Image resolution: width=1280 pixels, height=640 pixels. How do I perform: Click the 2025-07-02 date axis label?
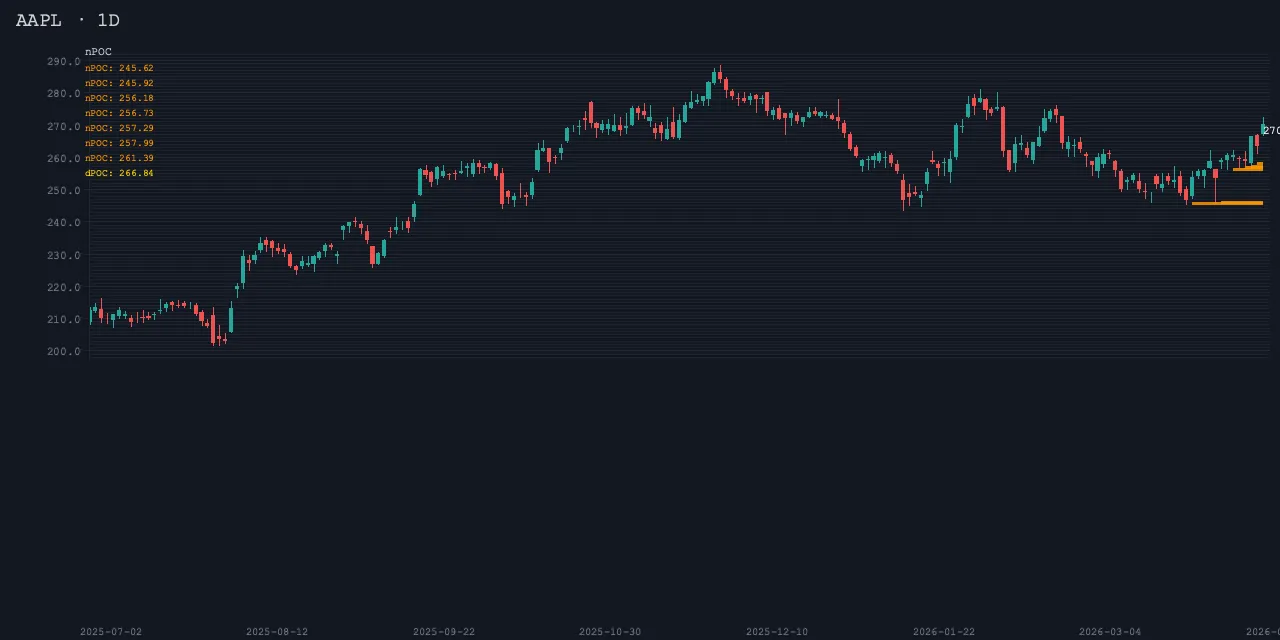point(111,632)
